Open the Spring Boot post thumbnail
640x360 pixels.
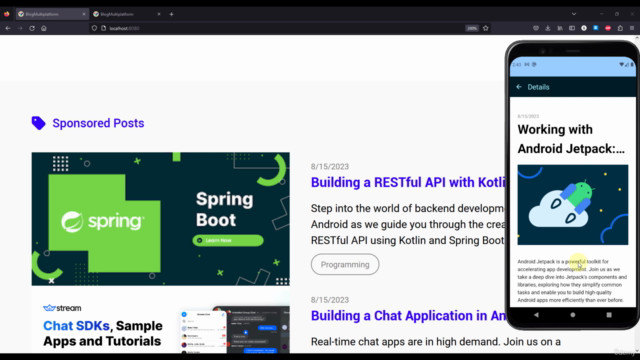(x=160, y=219)
